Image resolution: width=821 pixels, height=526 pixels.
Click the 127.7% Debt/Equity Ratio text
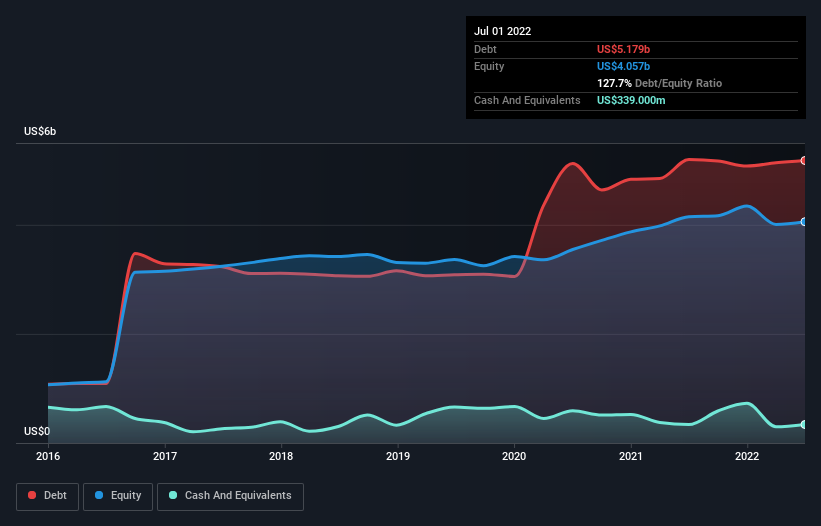click(660, 83)
